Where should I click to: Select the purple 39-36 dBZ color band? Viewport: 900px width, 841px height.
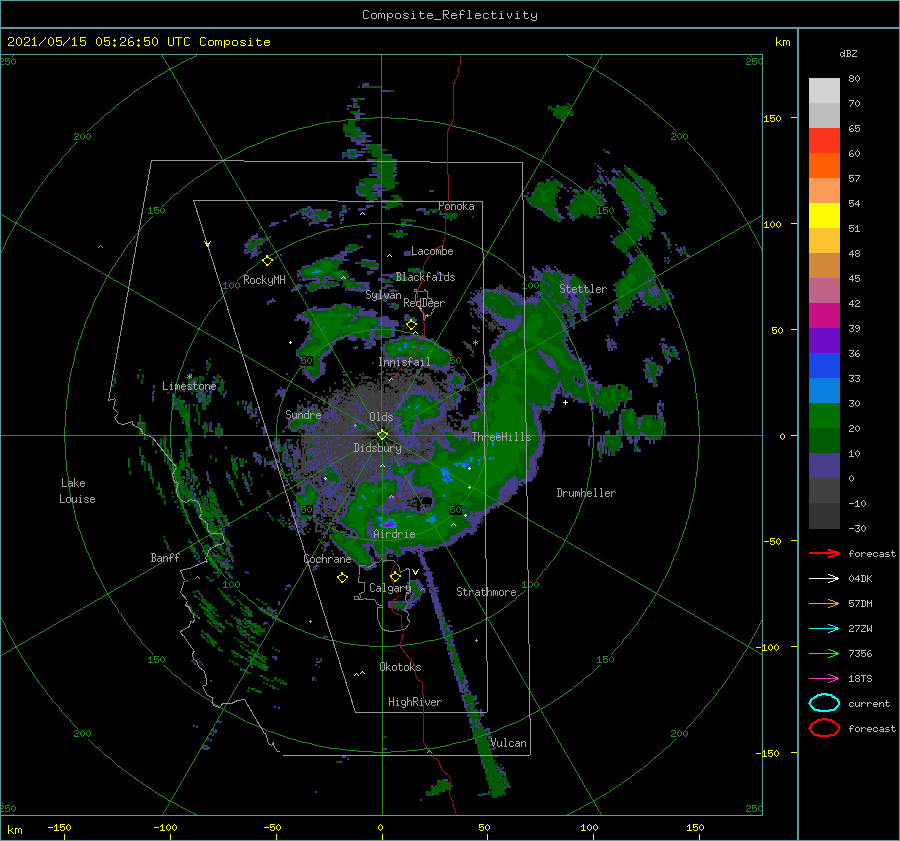824,340
